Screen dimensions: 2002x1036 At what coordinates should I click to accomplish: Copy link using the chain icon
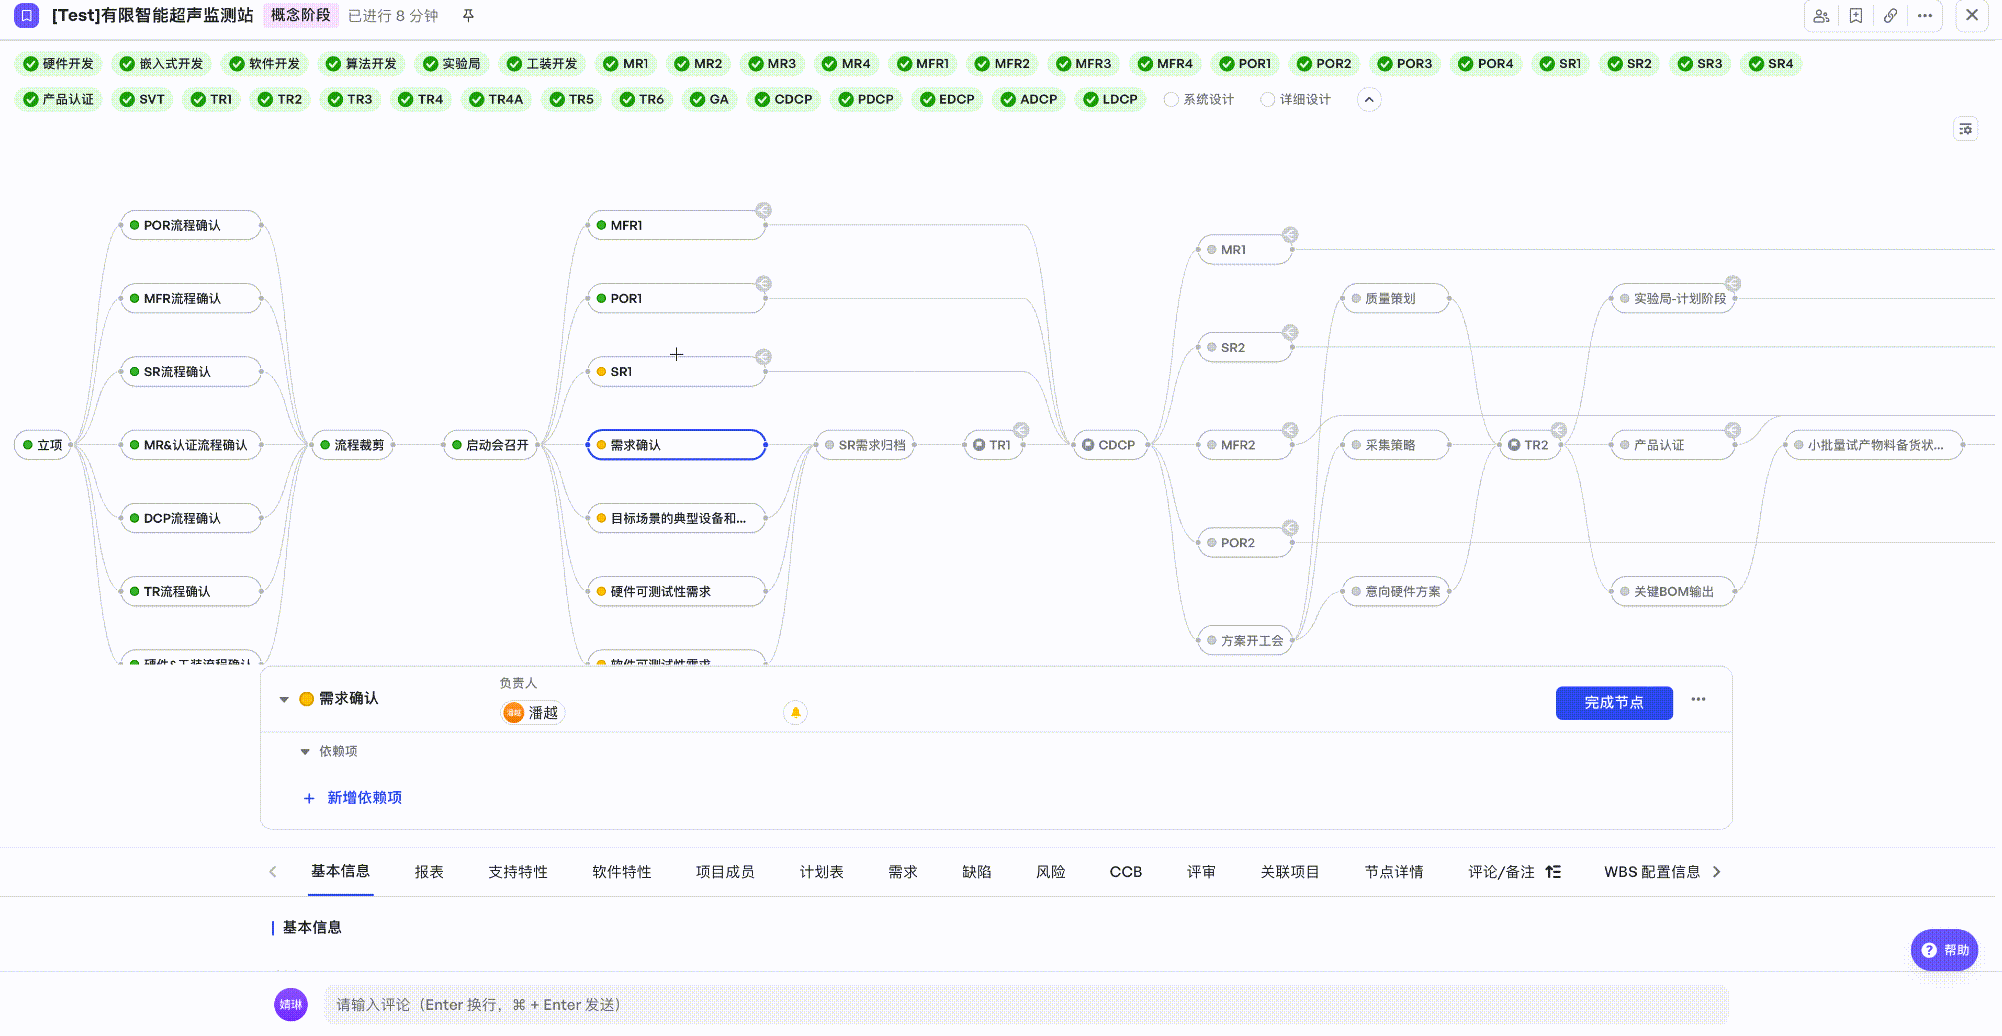coord(1890,16)
